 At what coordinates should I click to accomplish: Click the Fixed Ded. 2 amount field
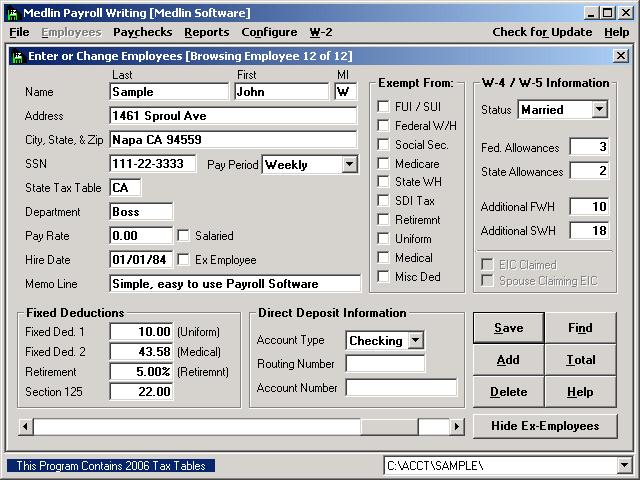141,351
